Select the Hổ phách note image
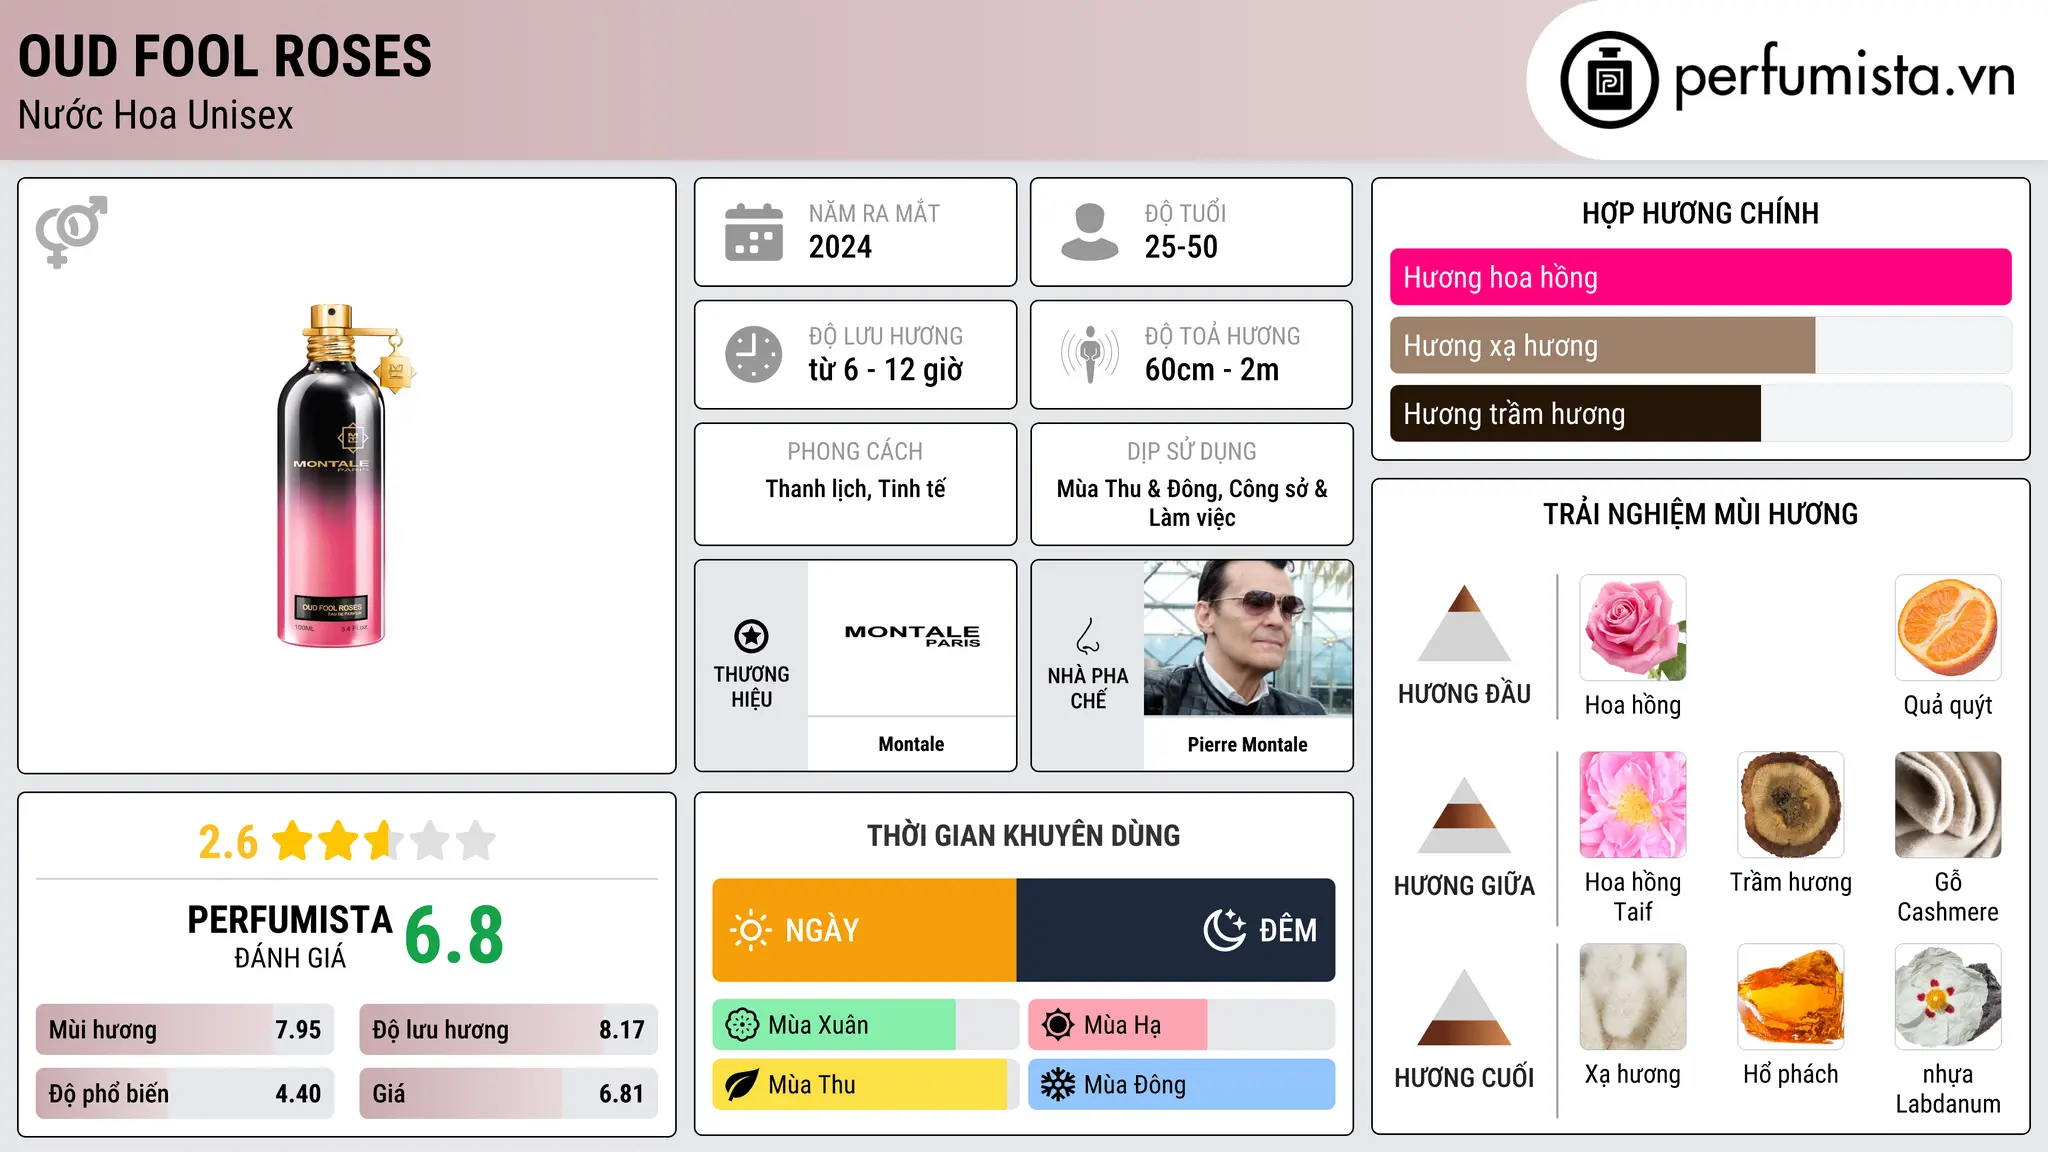2048x1152 pixels. point(1791,997)
